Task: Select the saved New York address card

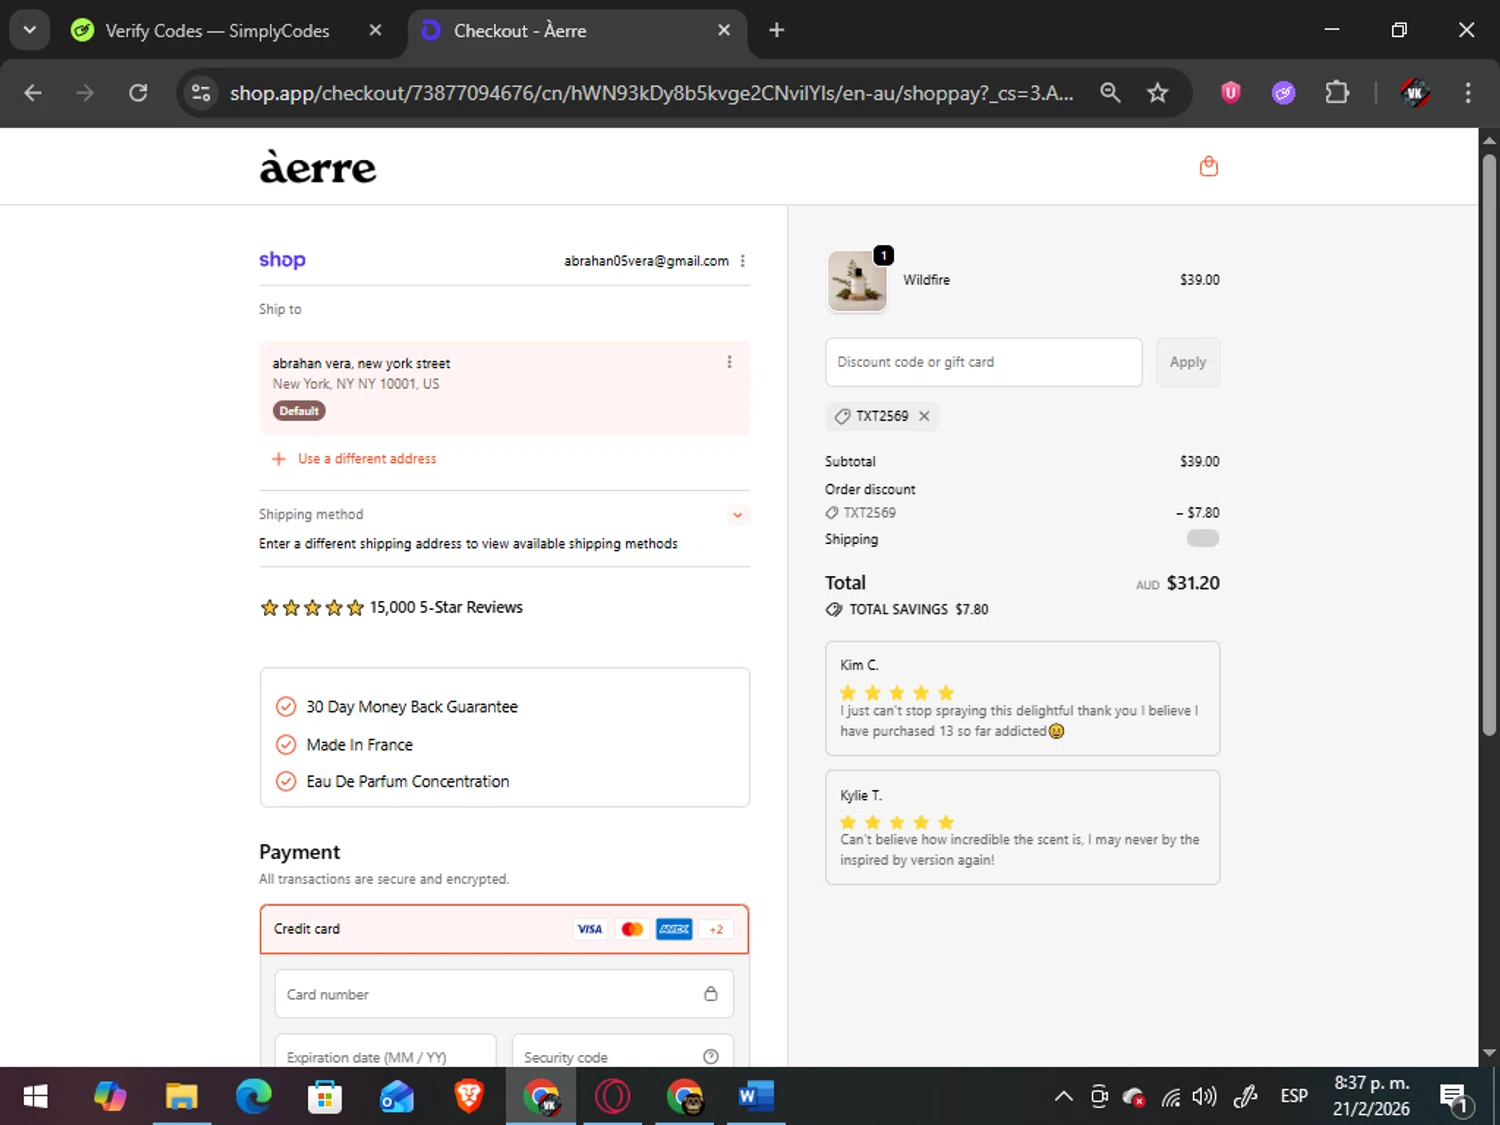Action: pos(504,388)
